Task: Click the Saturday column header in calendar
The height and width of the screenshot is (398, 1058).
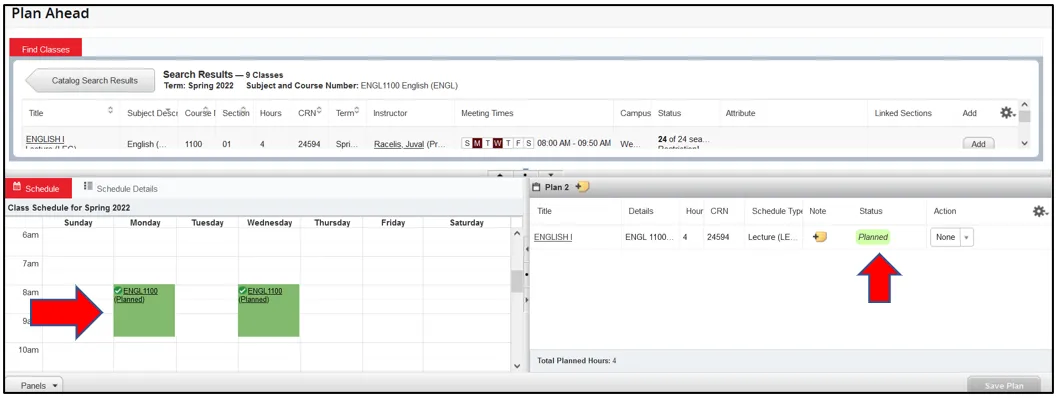Action: point(467,223)
